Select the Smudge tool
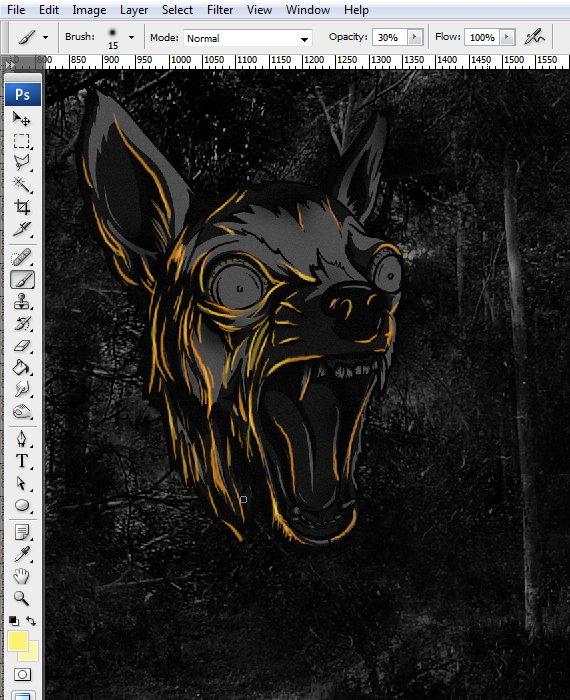Viewport: 570px width, 700px height. pyautogui.click(x=21, y=390)
